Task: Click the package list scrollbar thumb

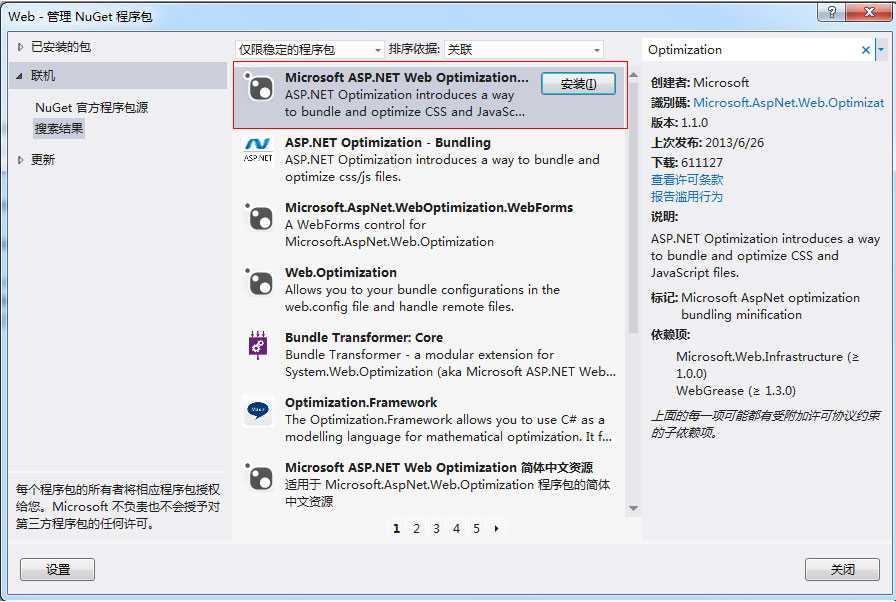Action: [633, 208]
